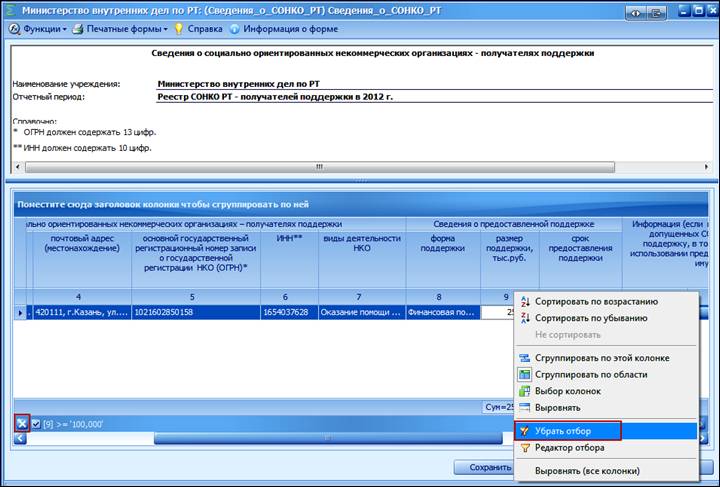Click the Справка lightbulb icon
Screen dimensions: 720x487
(179, 29)
